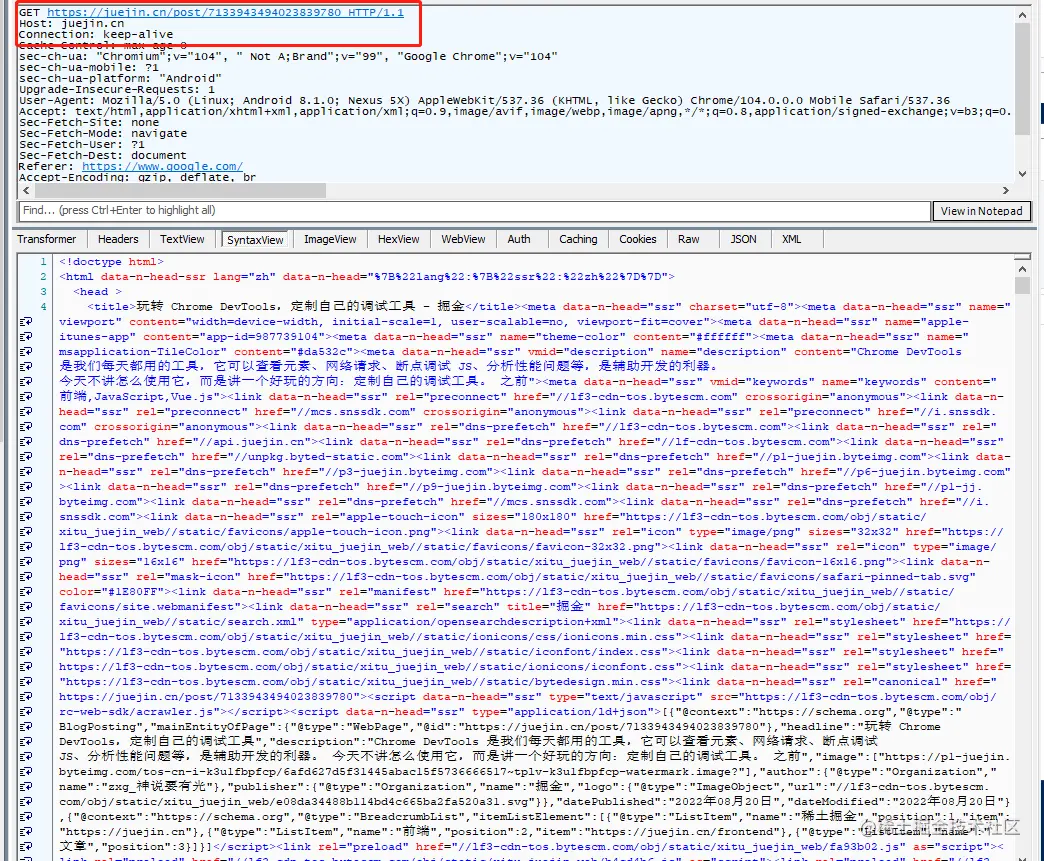Open the Referer google.com link

pyautogui.click(x=162, y=166)
